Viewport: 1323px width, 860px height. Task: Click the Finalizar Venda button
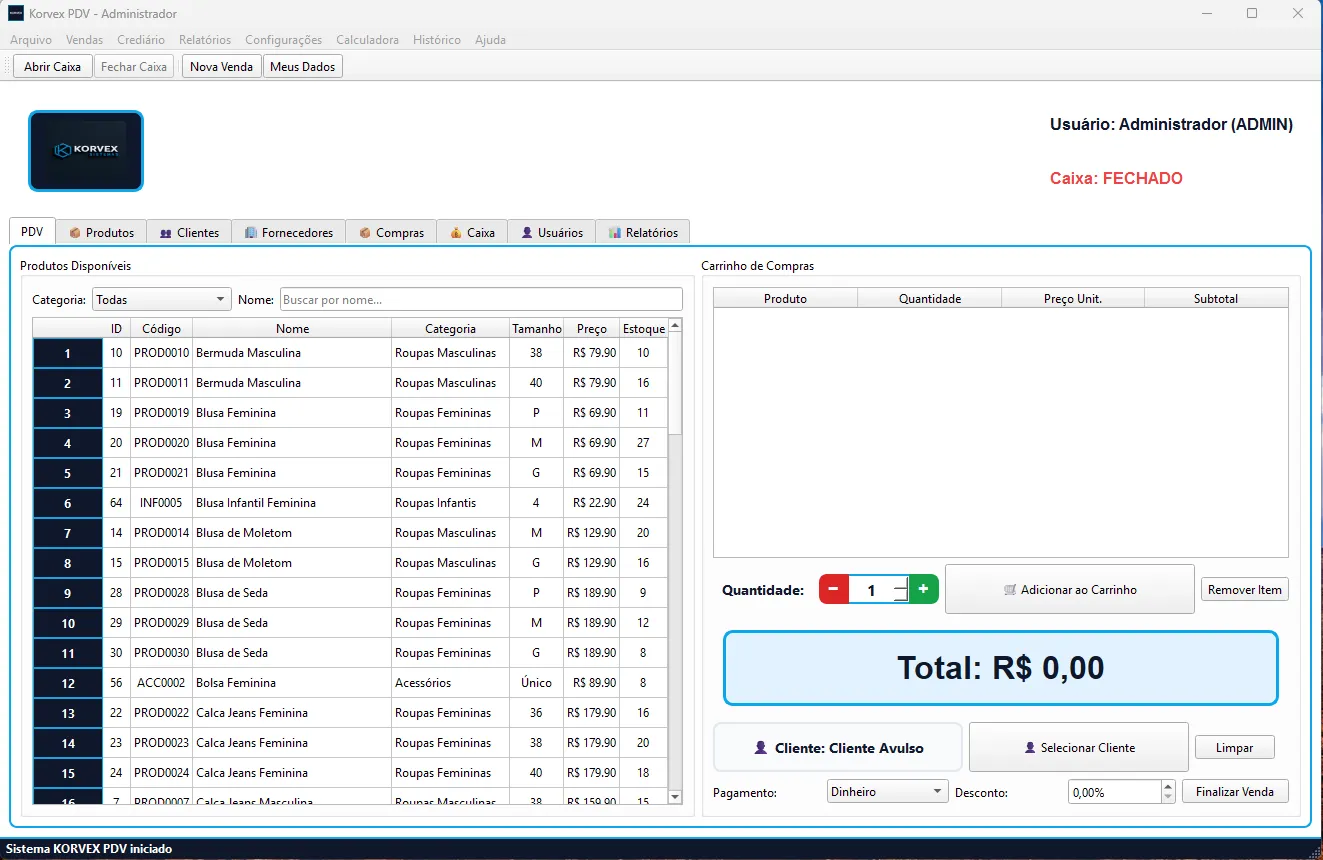[1235, 792]
